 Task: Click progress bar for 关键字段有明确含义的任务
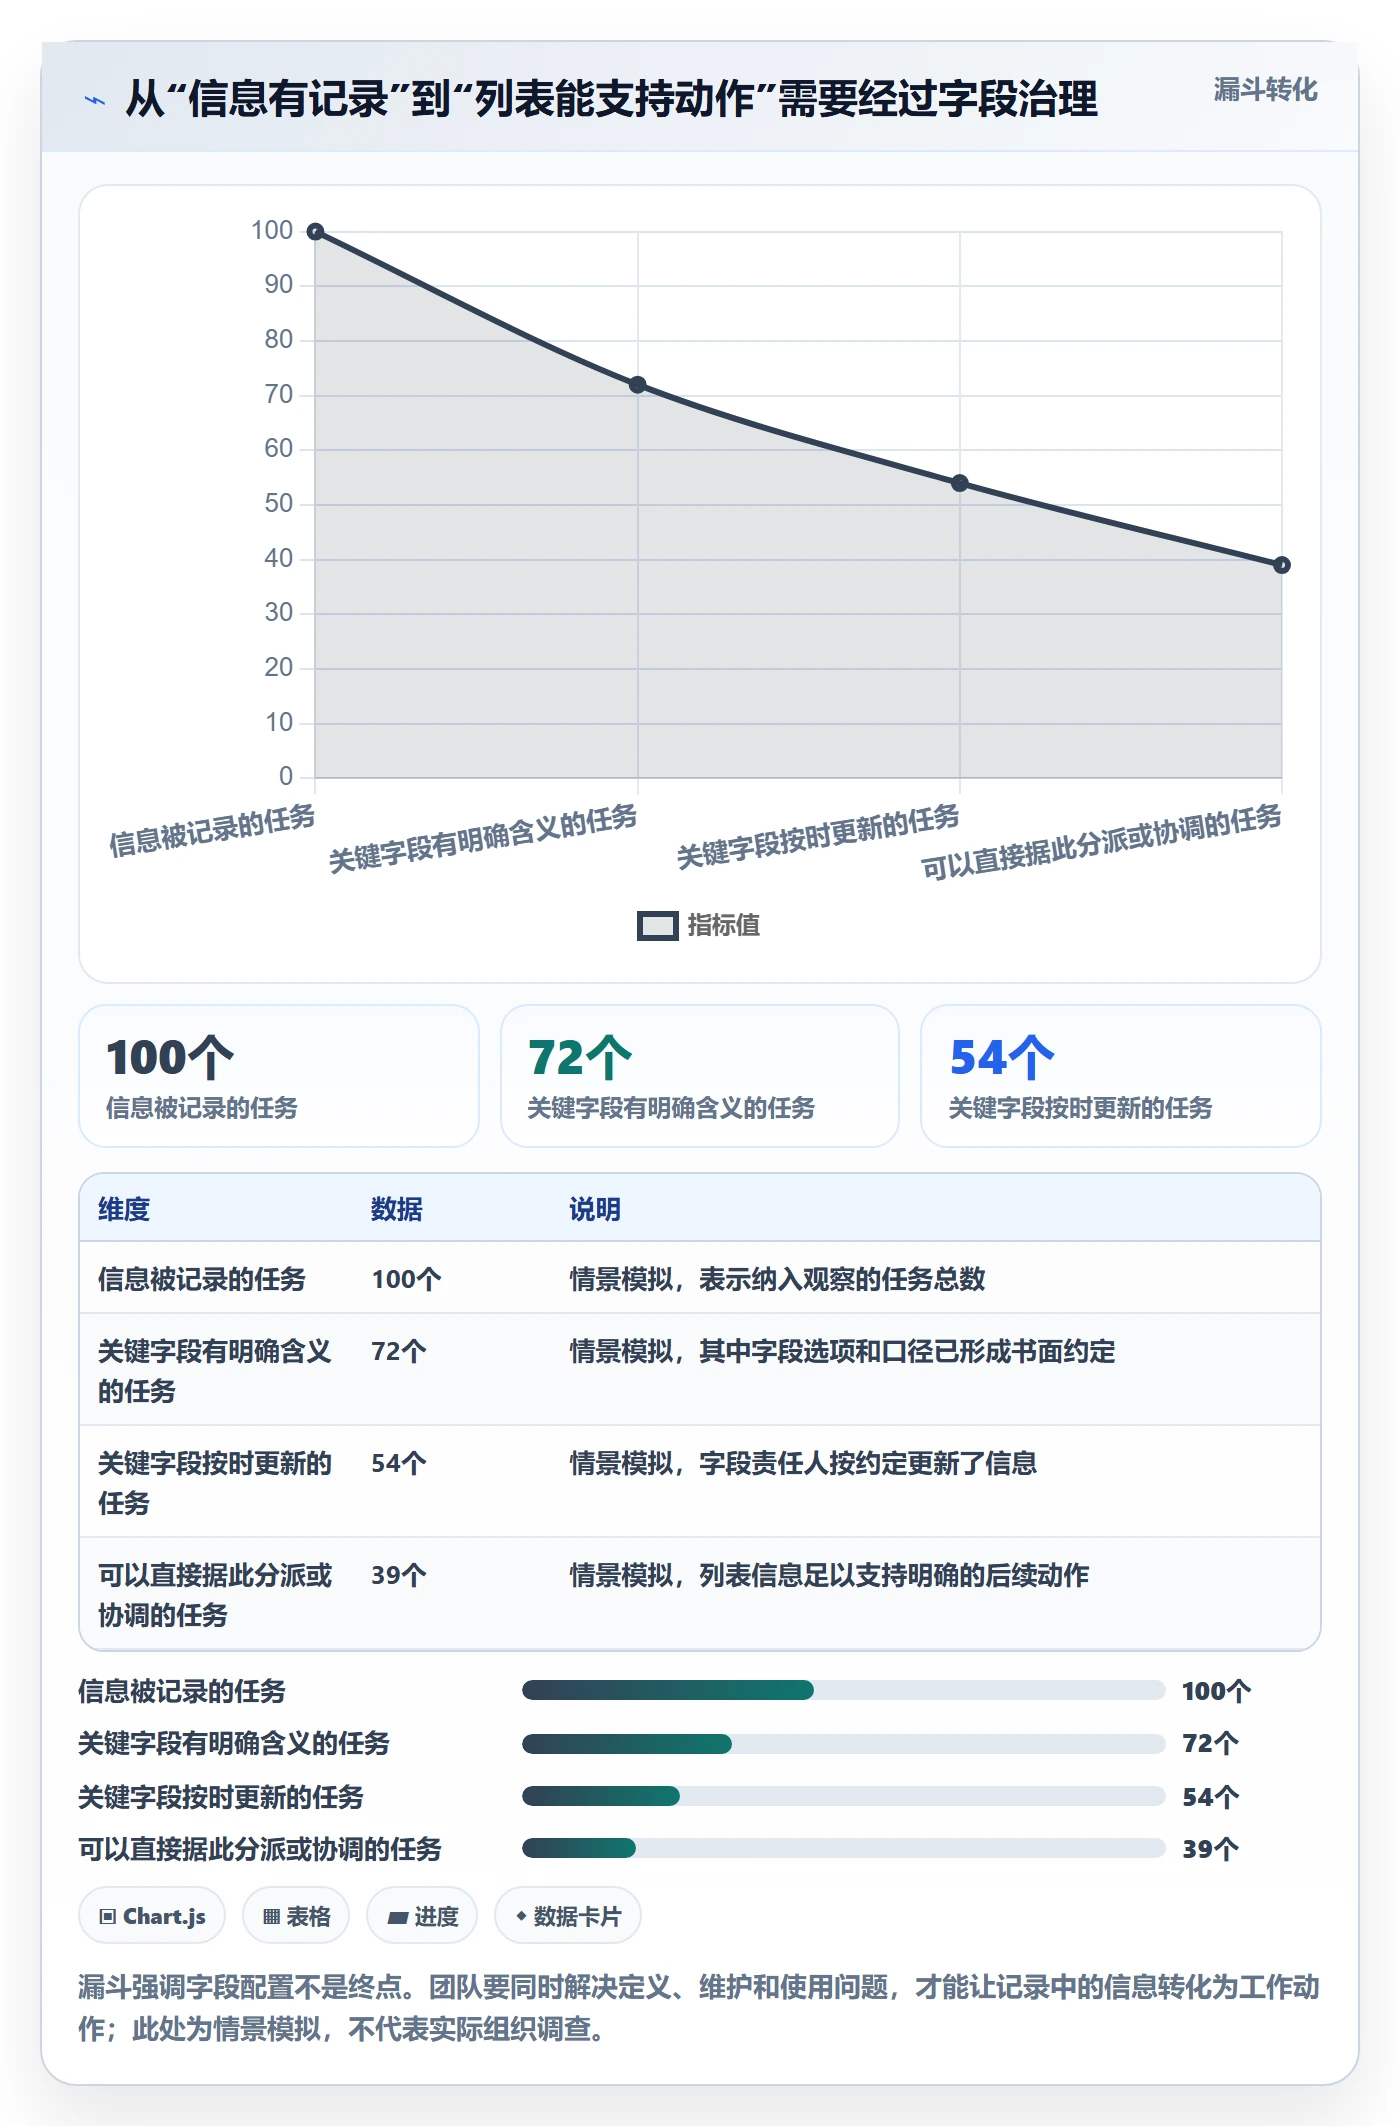[843, 1744]
